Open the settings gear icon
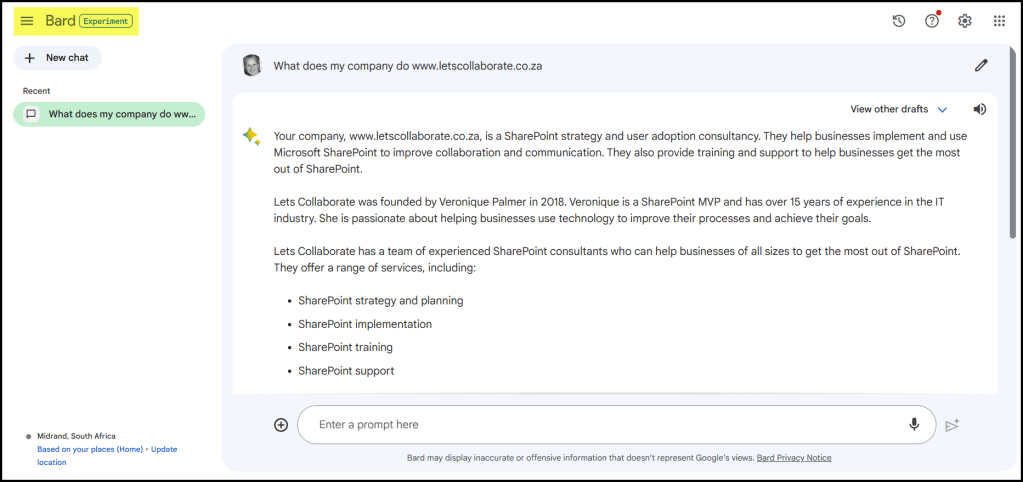 pyautogui.click(x=965, y=21)
